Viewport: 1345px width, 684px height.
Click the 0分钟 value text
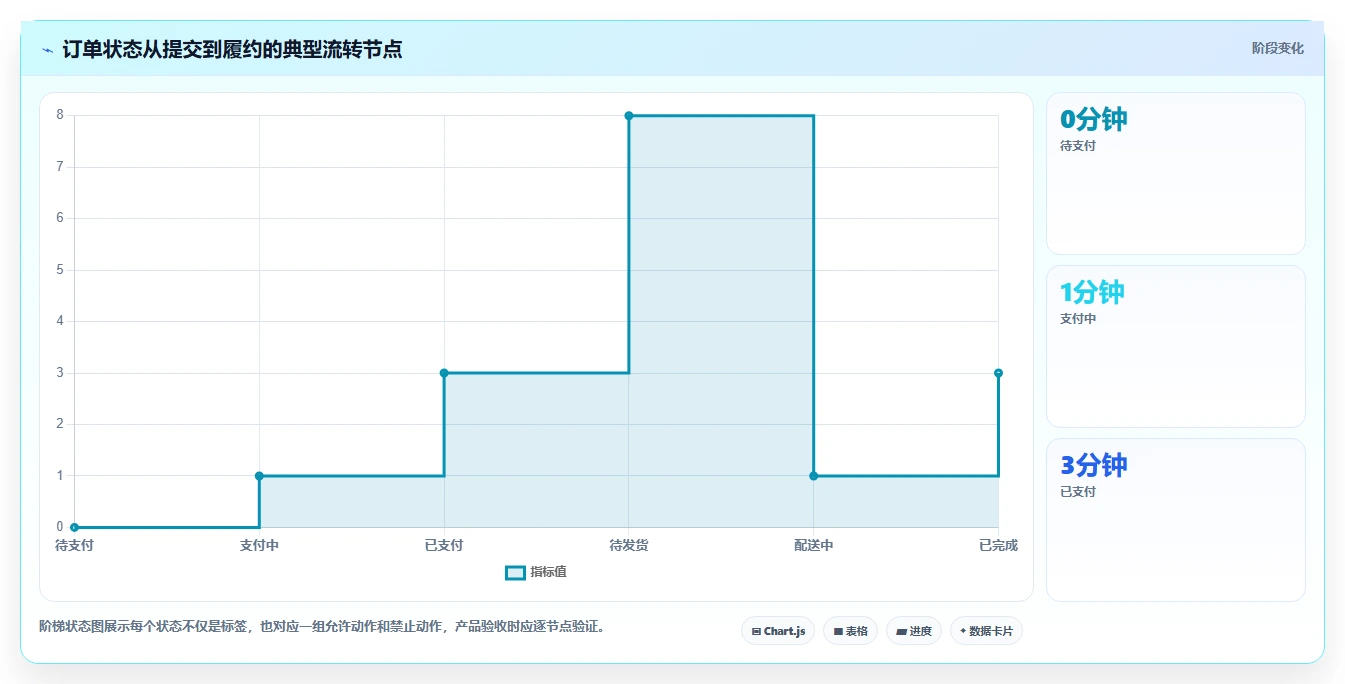tap(1094, 119)
